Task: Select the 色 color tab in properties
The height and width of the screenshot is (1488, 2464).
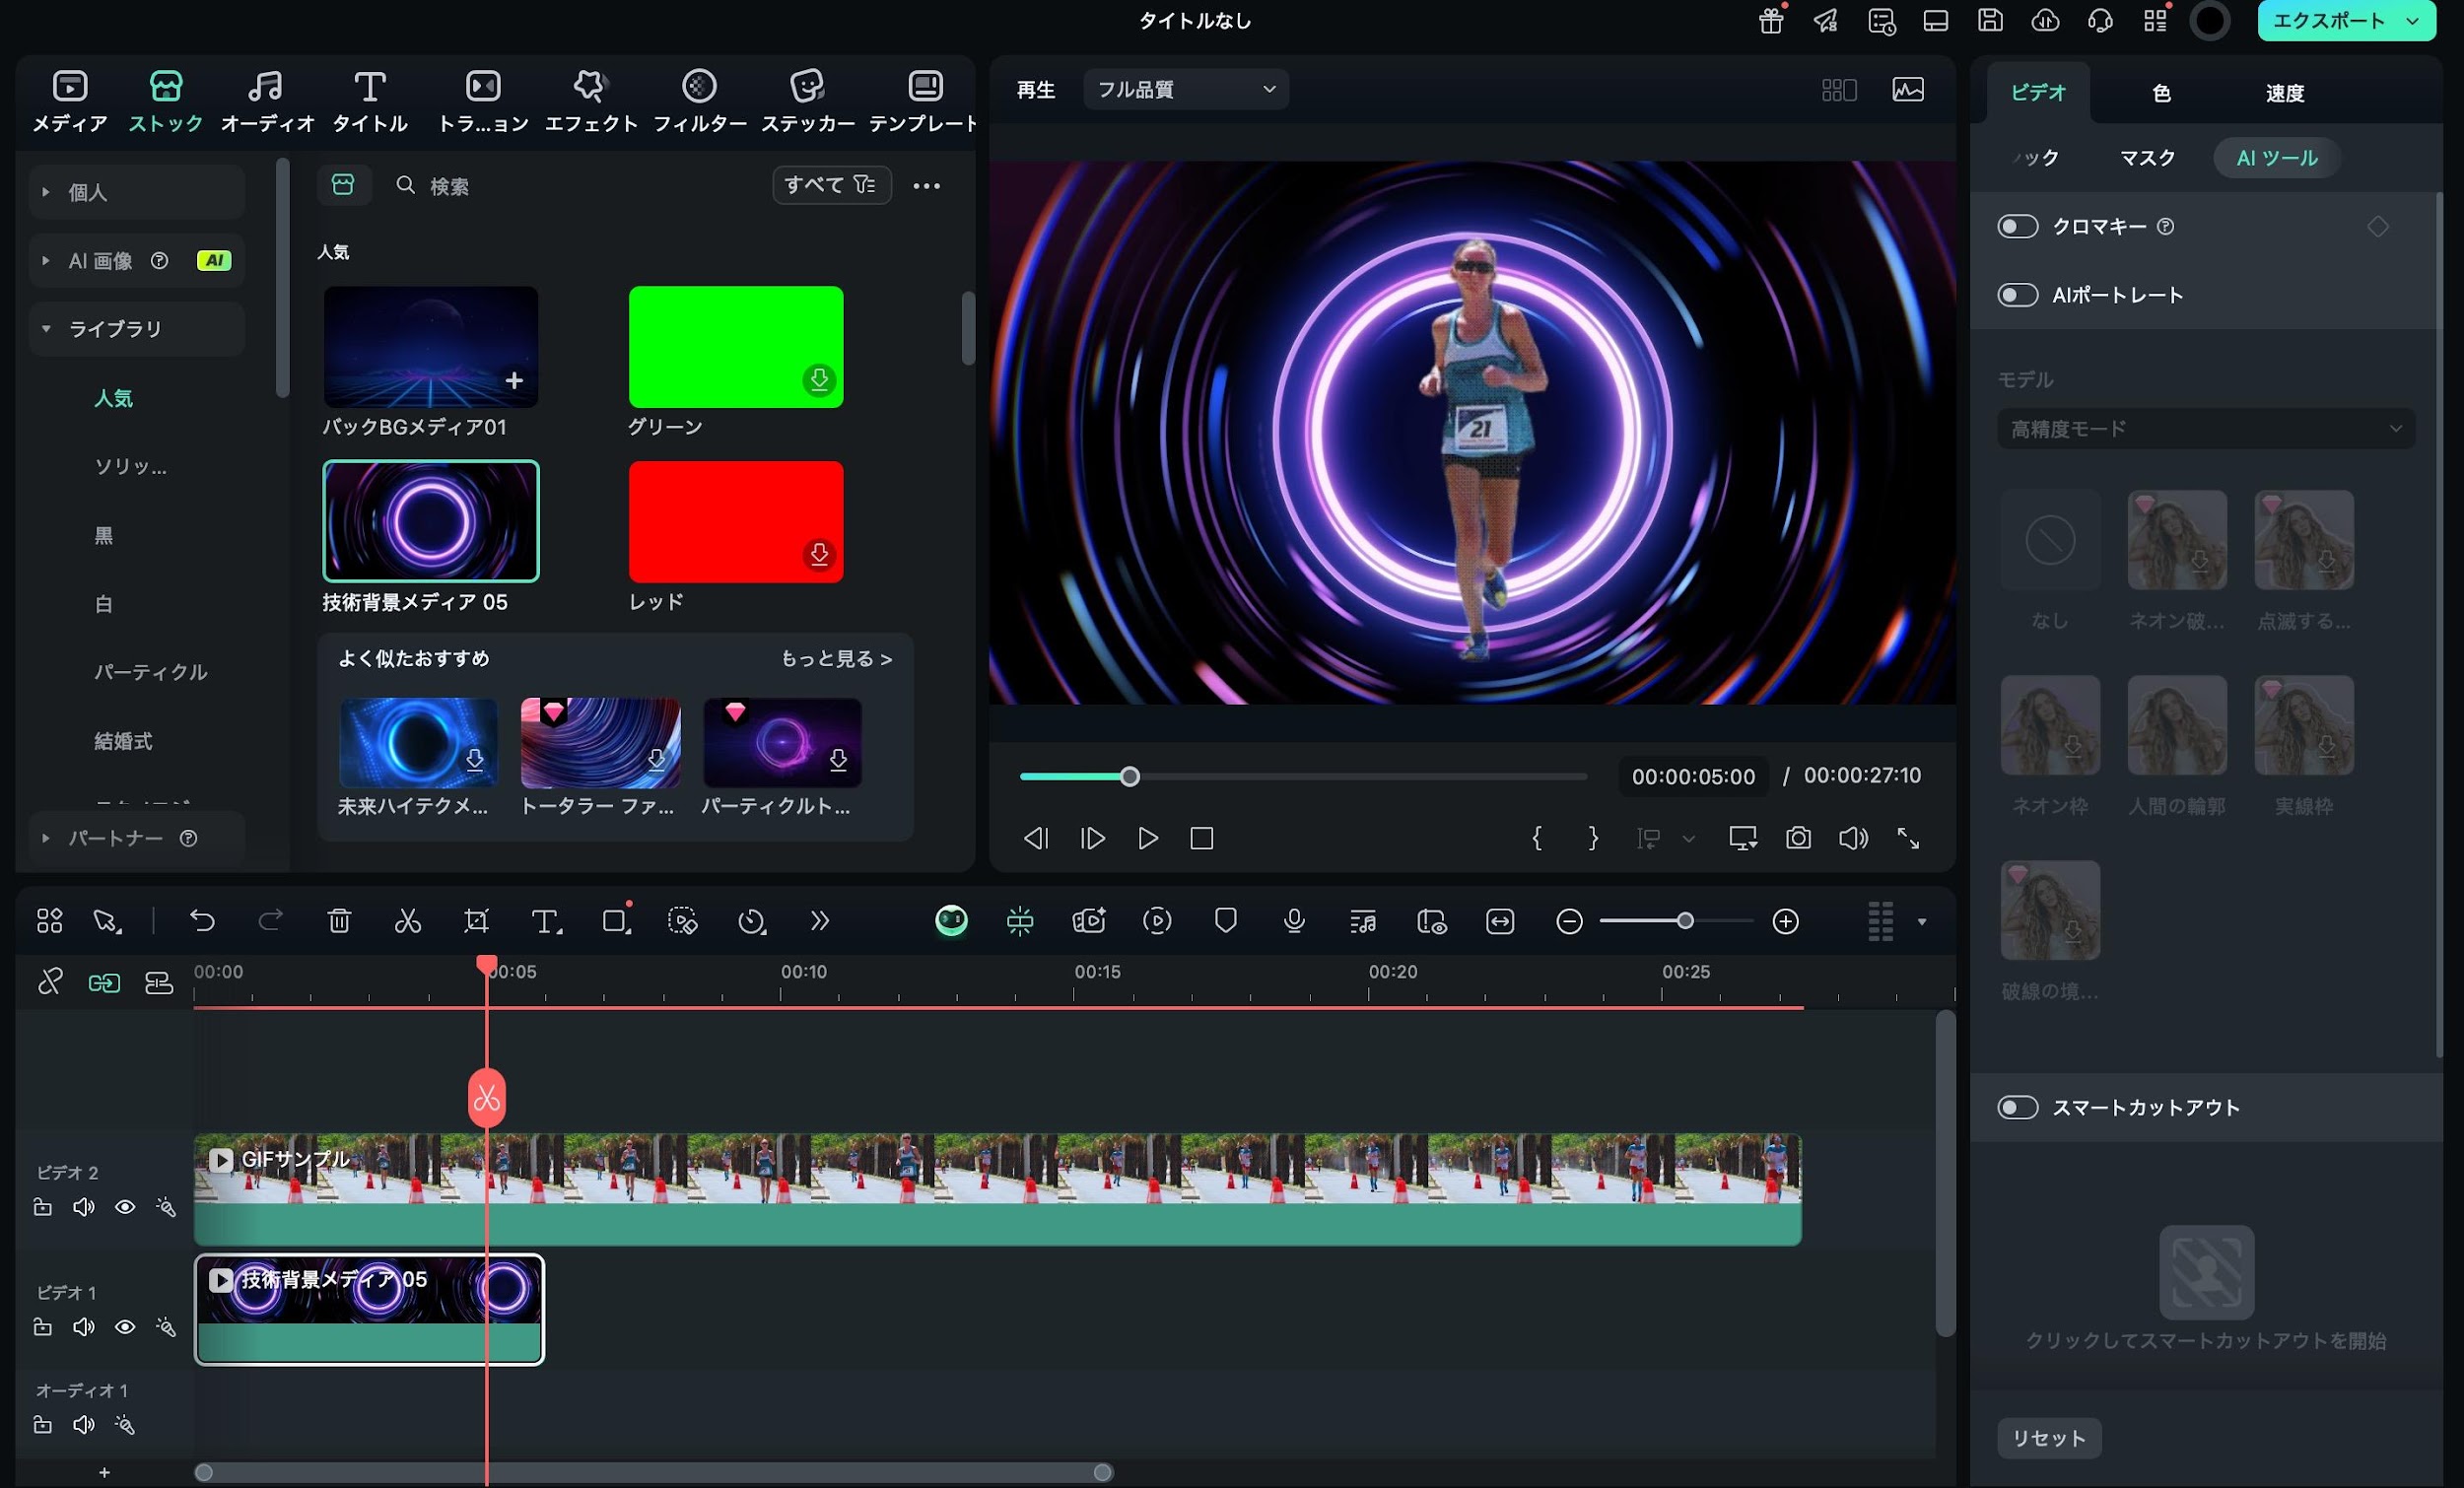Action: [x=2161, y=93]
